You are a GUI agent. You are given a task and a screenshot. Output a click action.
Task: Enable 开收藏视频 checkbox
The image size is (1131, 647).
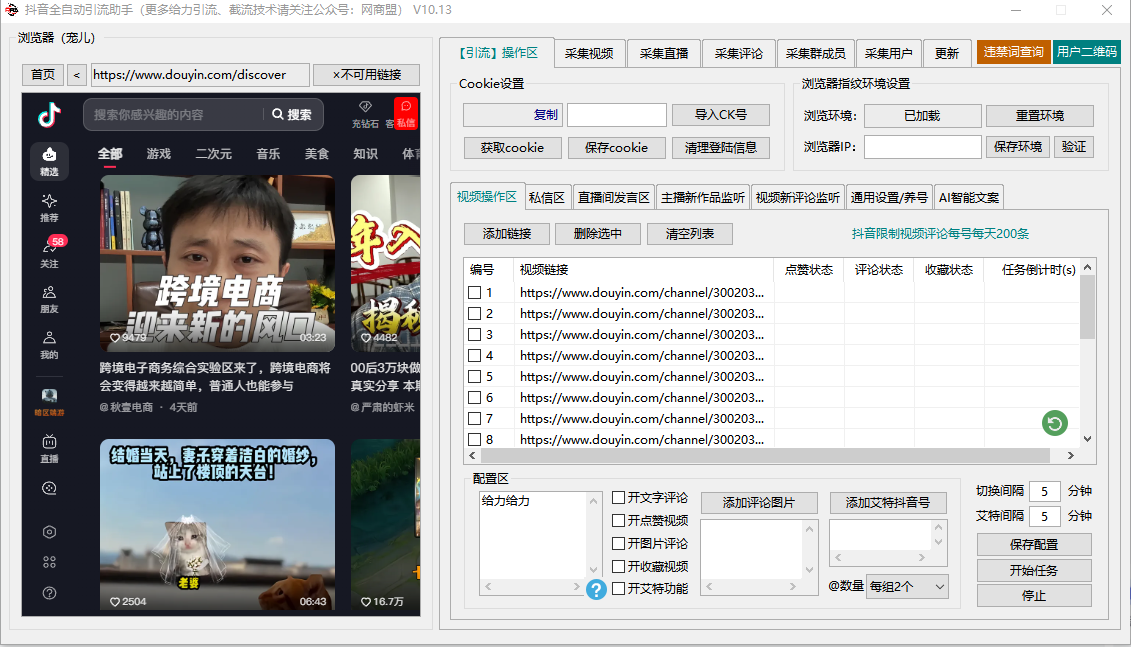point(618,567)
